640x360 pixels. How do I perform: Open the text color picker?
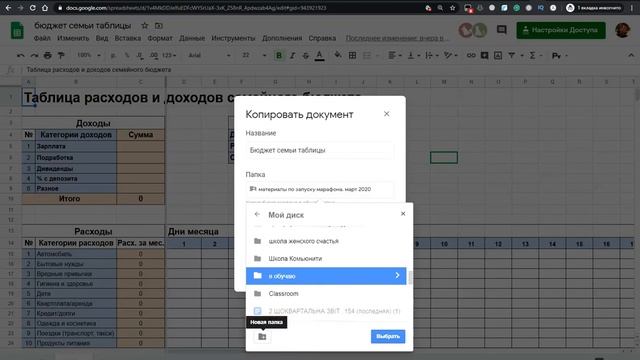(x=320, y=56)
